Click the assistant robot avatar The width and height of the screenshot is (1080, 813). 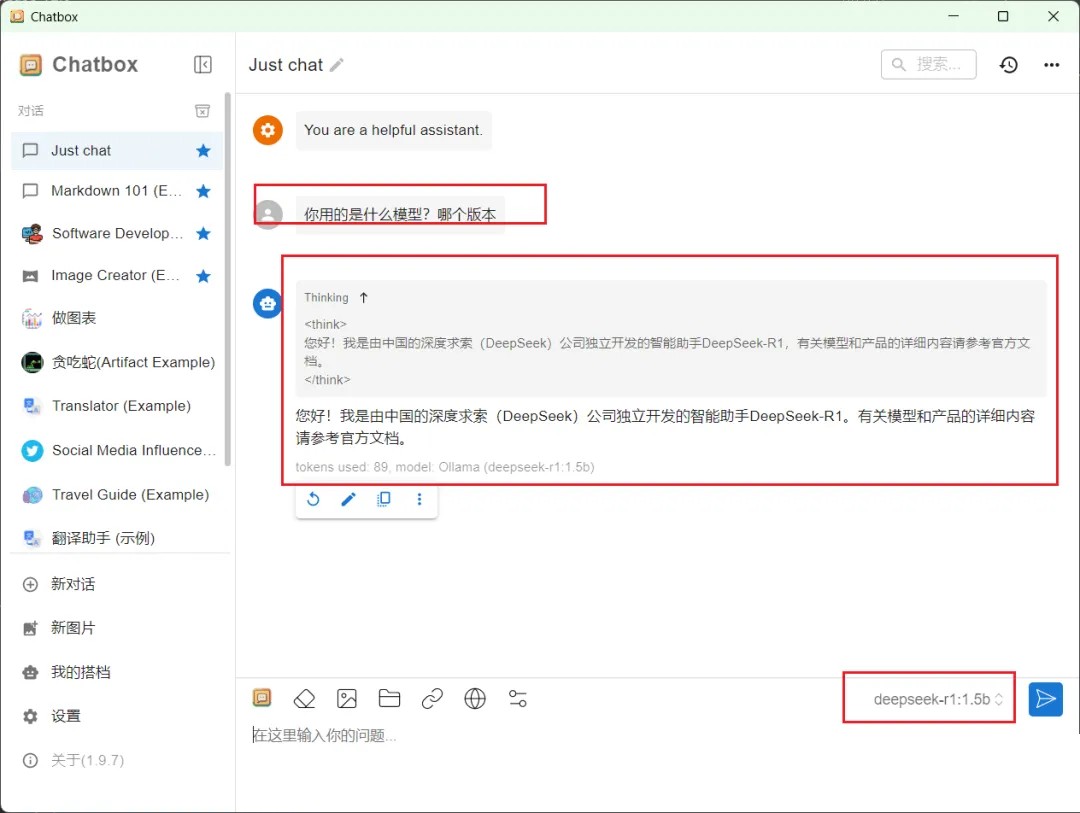pos(267,303)
